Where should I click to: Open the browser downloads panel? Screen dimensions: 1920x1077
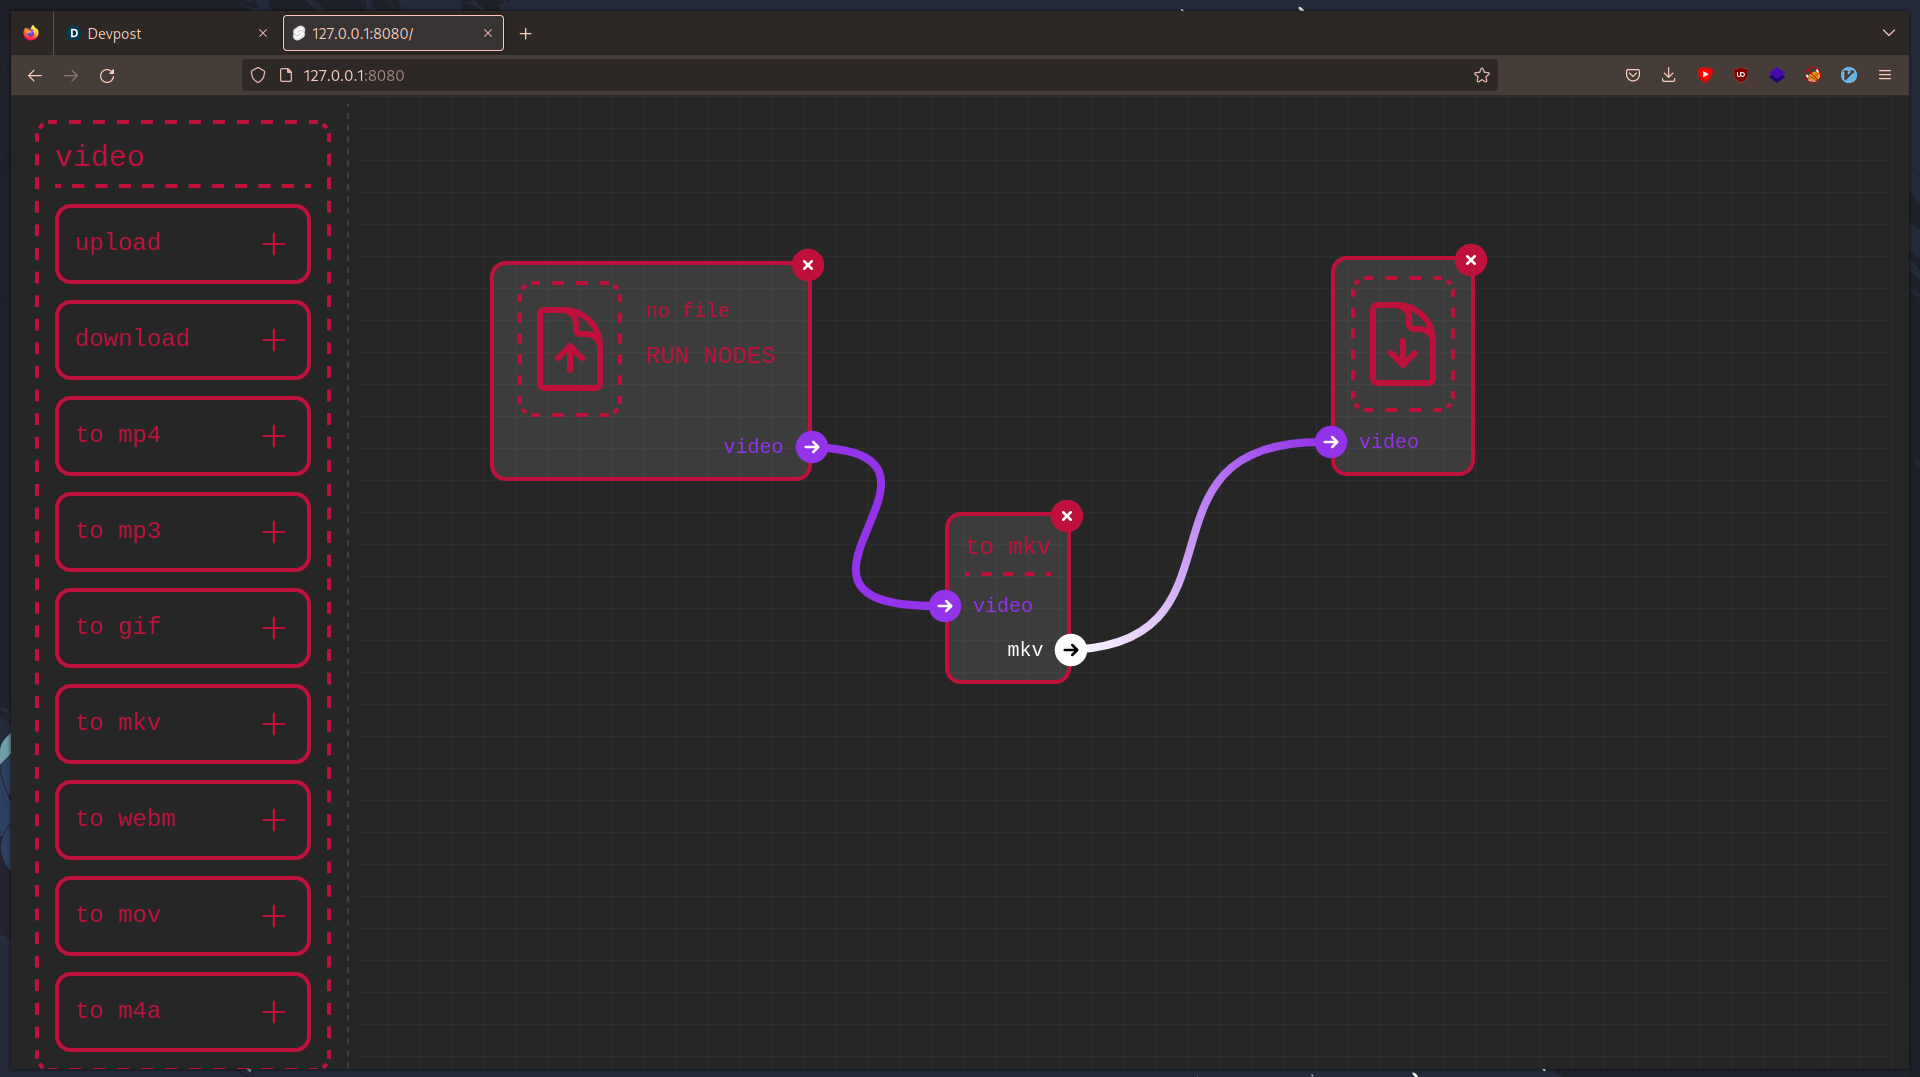1669,75
